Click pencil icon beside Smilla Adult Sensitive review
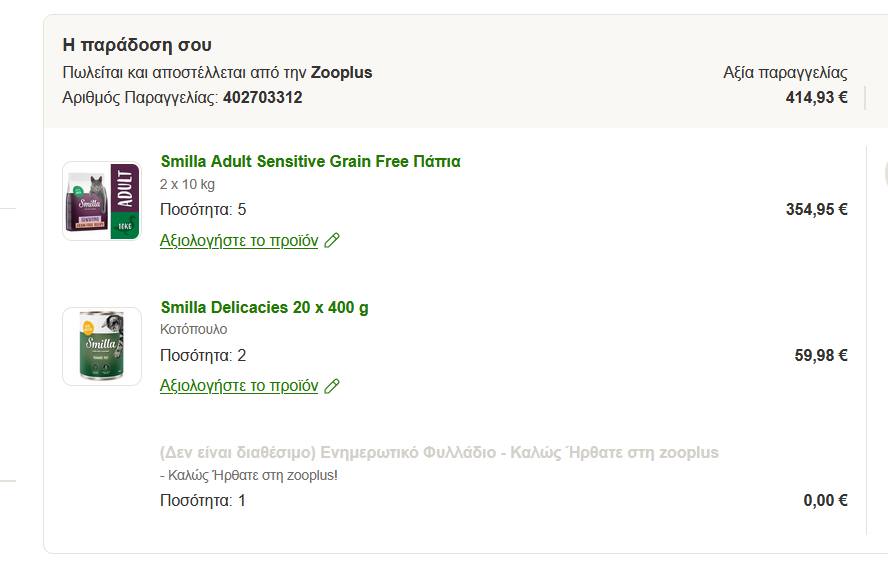 click(x=332, y=241)
